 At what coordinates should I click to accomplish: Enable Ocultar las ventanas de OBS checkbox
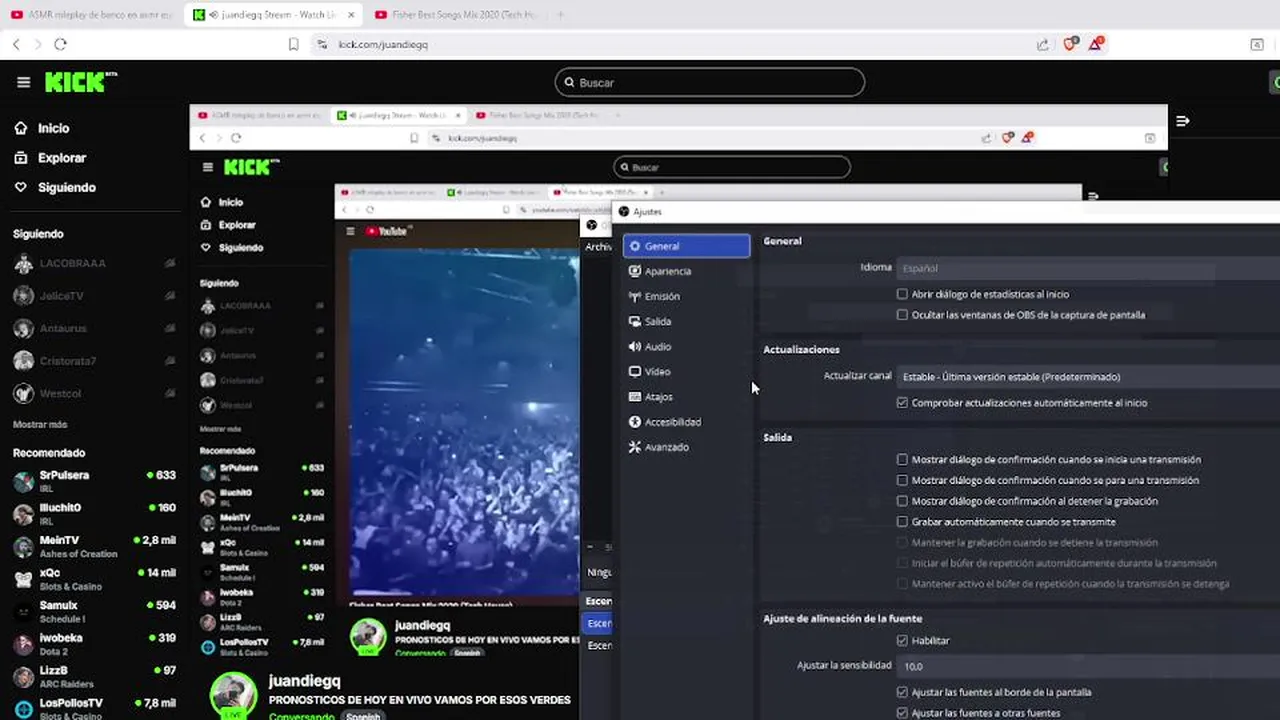pyautogui.click(x=902, y=315)
